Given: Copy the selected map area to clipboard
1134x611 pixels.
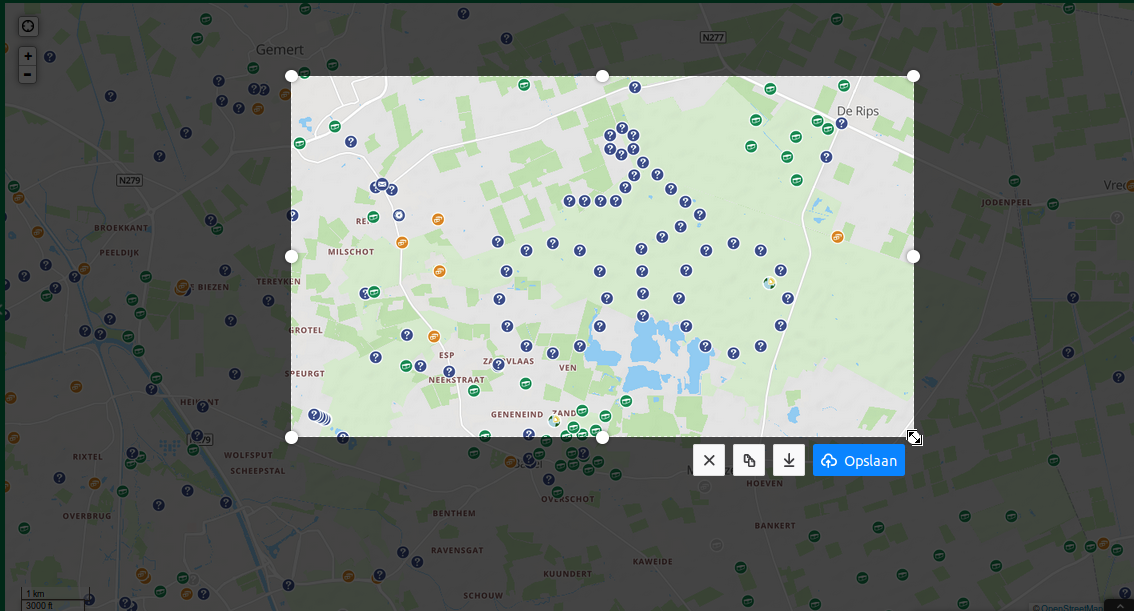Looking at the screenshot, I should 749,460.
